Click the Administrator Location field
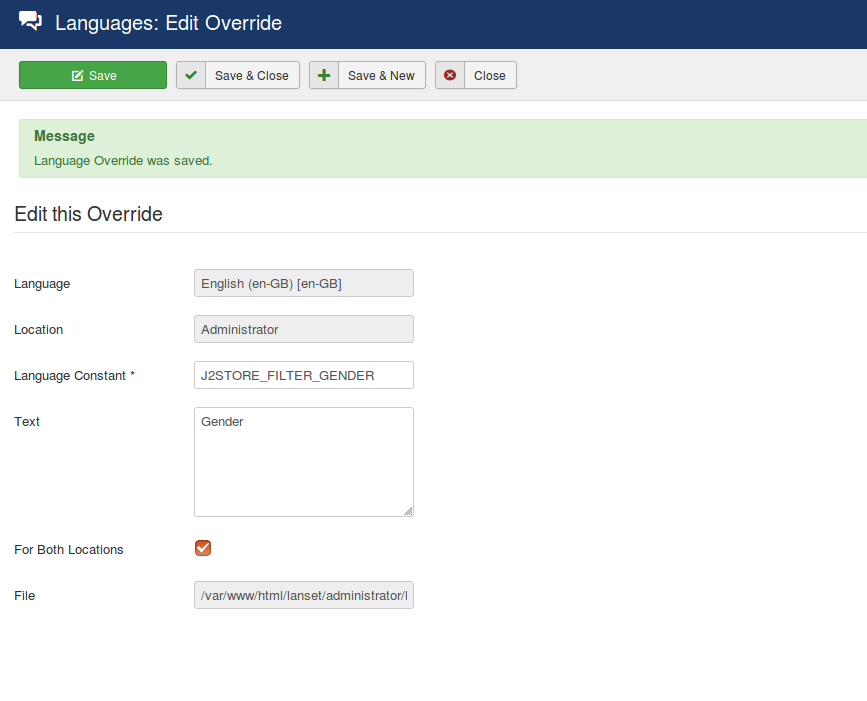Viewport: 867px width, 701px height. click(303, 329)
